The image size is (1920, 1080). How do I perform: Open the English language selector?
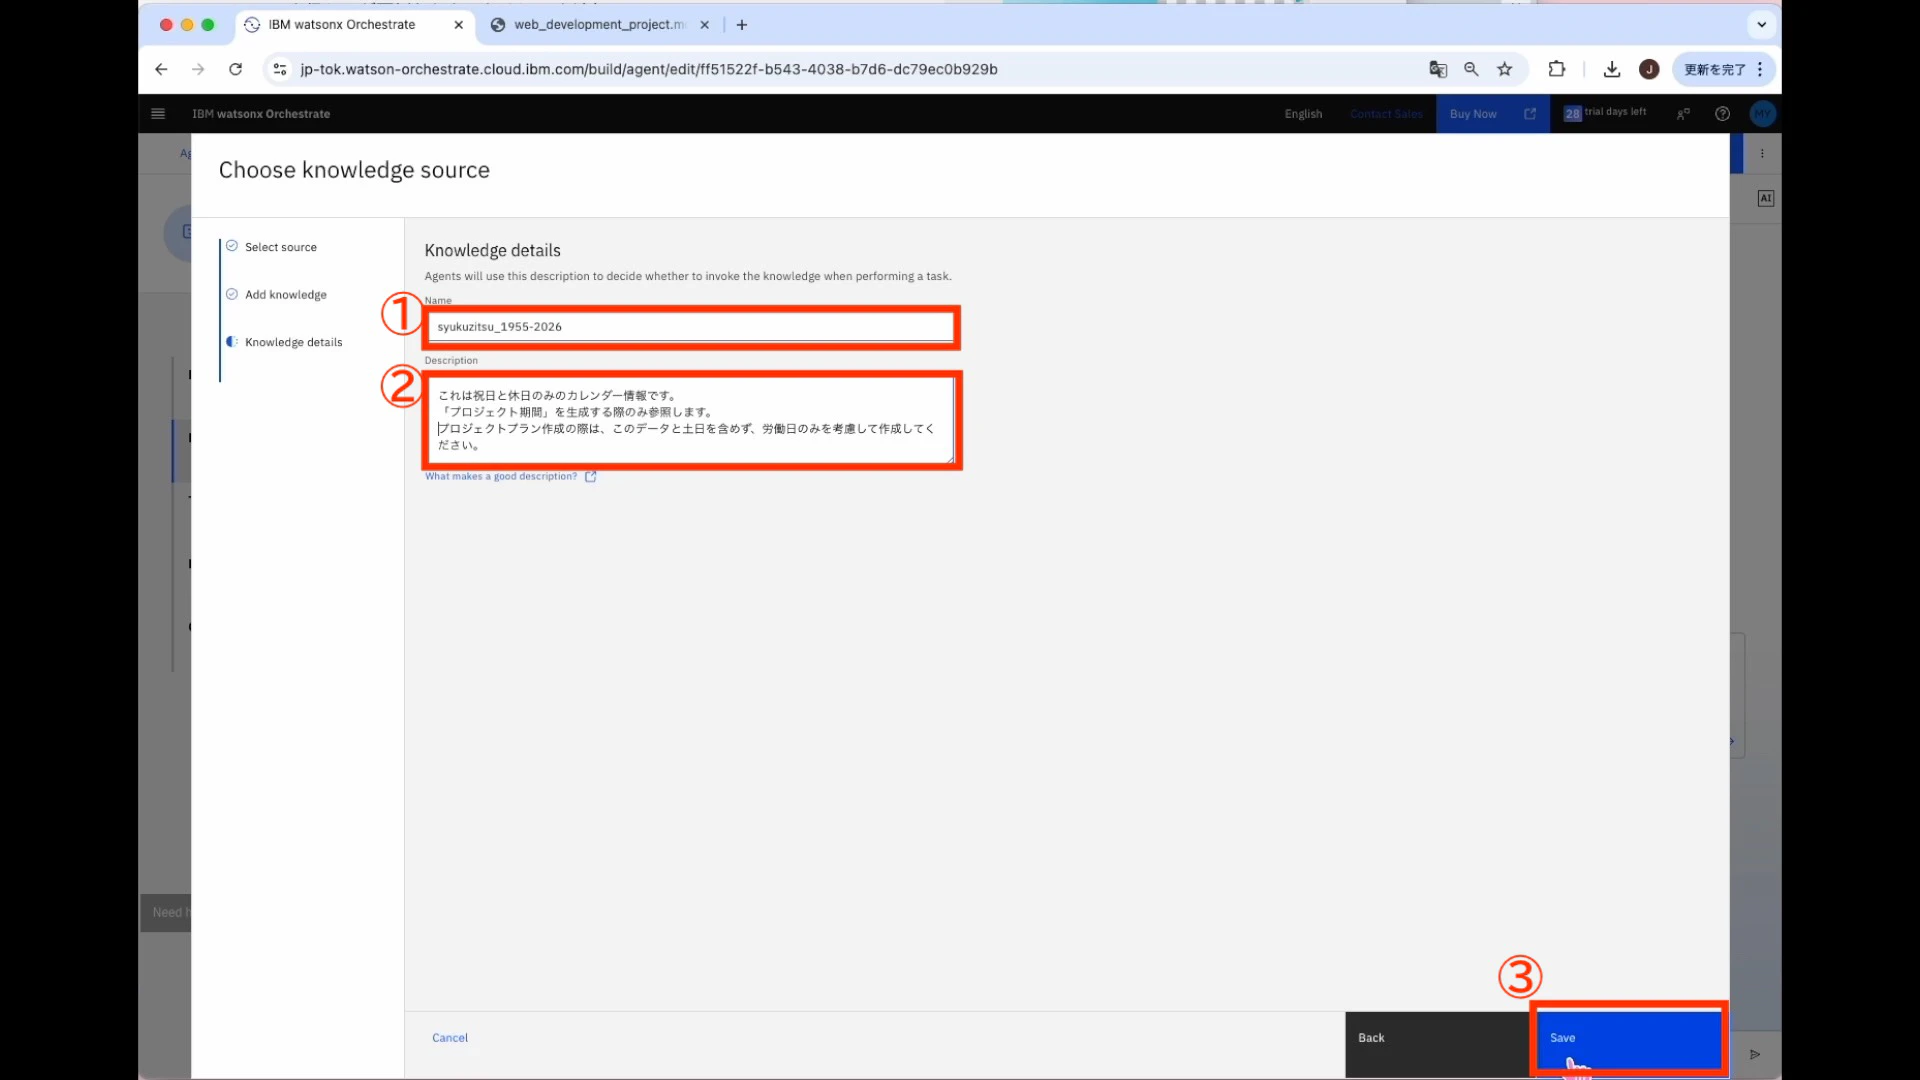pyautogui.click(x=1303, y=114)
